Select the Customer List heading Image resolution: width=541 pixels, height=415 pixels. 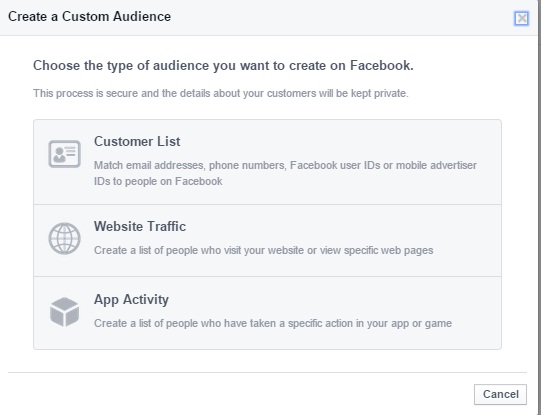point(137,141)
